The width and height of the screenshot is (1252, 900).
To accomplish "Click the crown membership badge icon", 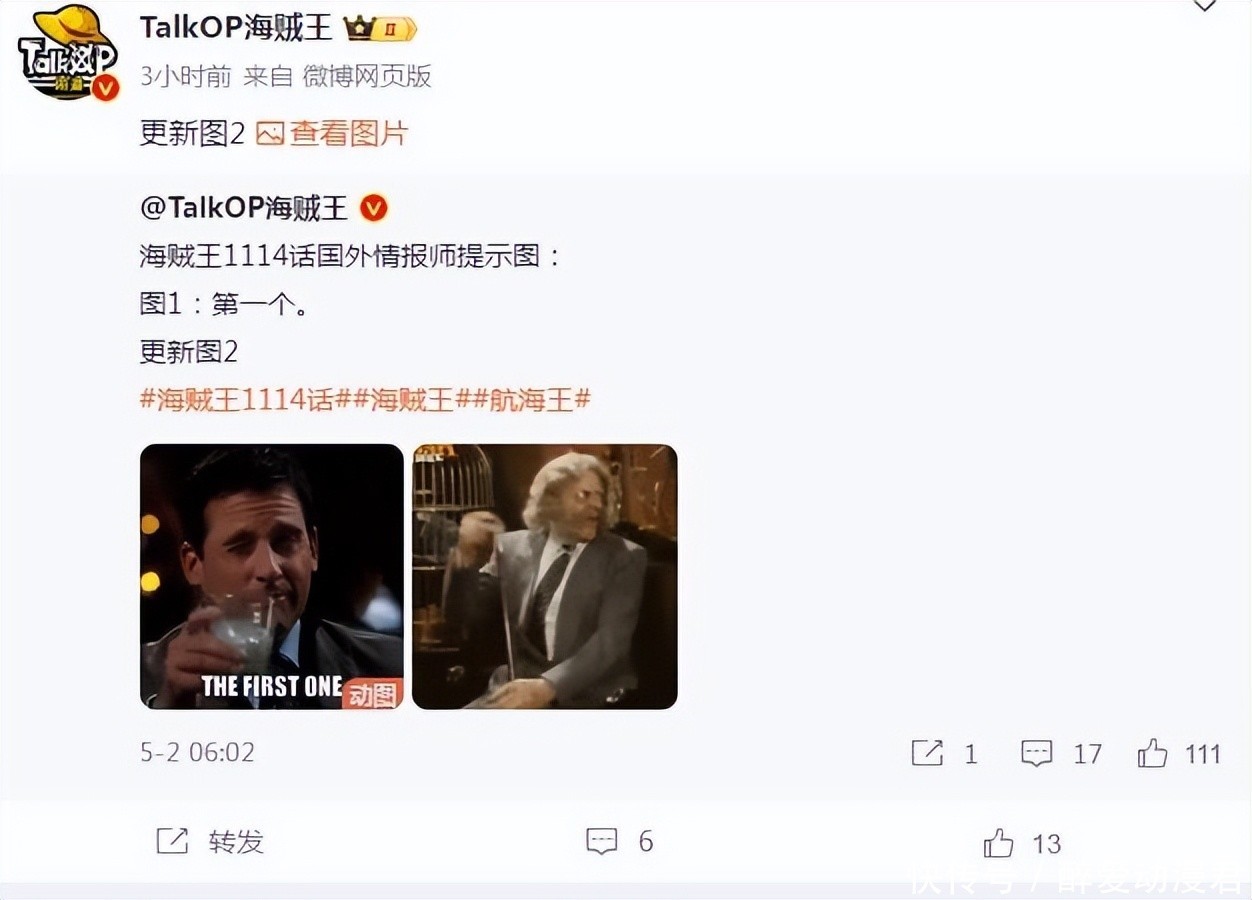I will (x=381, y=29).
